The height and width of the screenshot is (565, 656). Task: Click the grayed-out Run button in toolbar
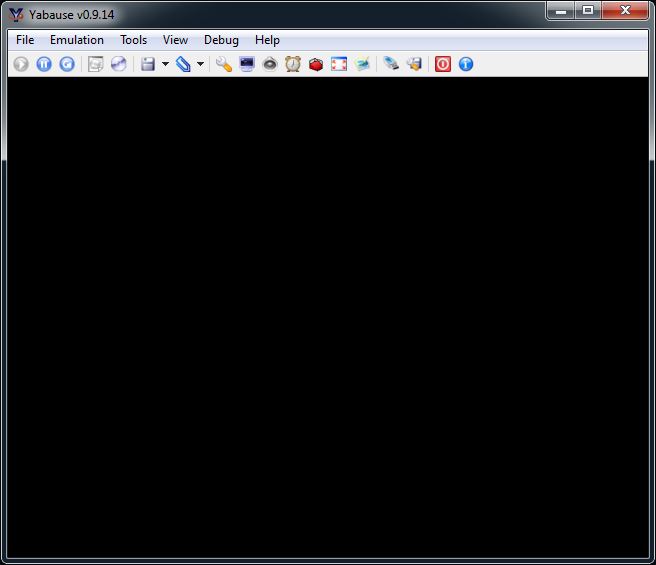coord(21,64)
